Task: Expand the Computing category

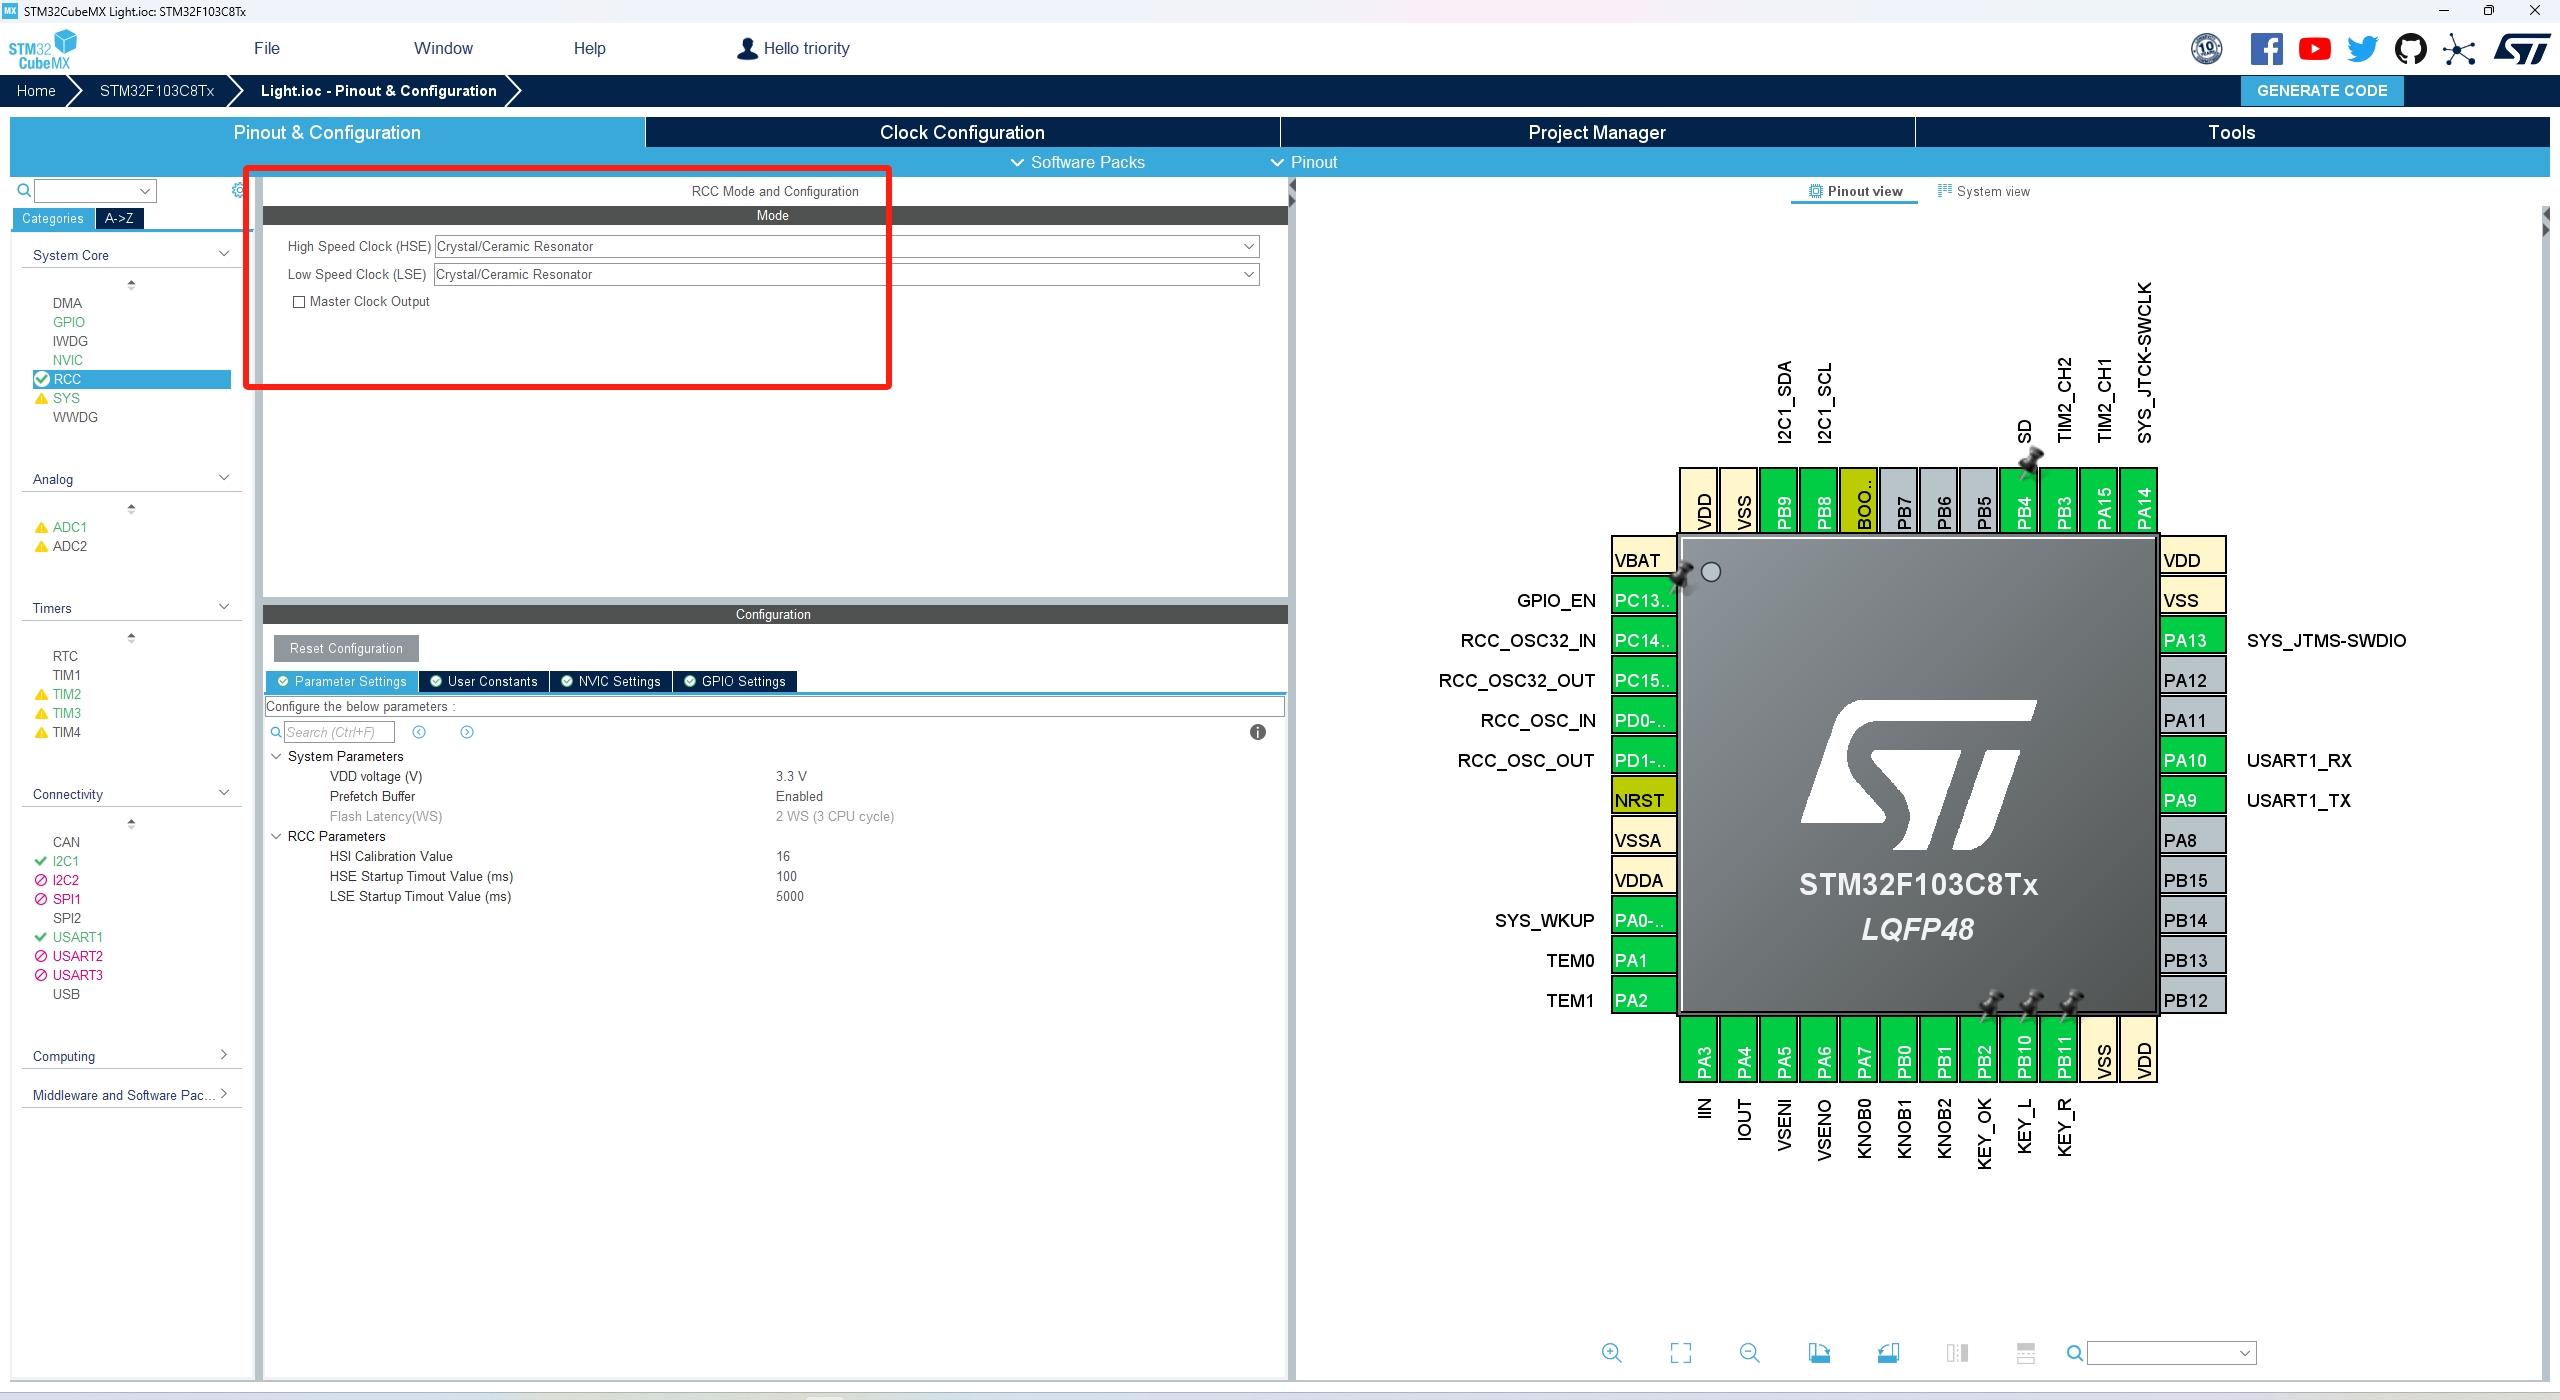Action: [x=224, y=1055]
